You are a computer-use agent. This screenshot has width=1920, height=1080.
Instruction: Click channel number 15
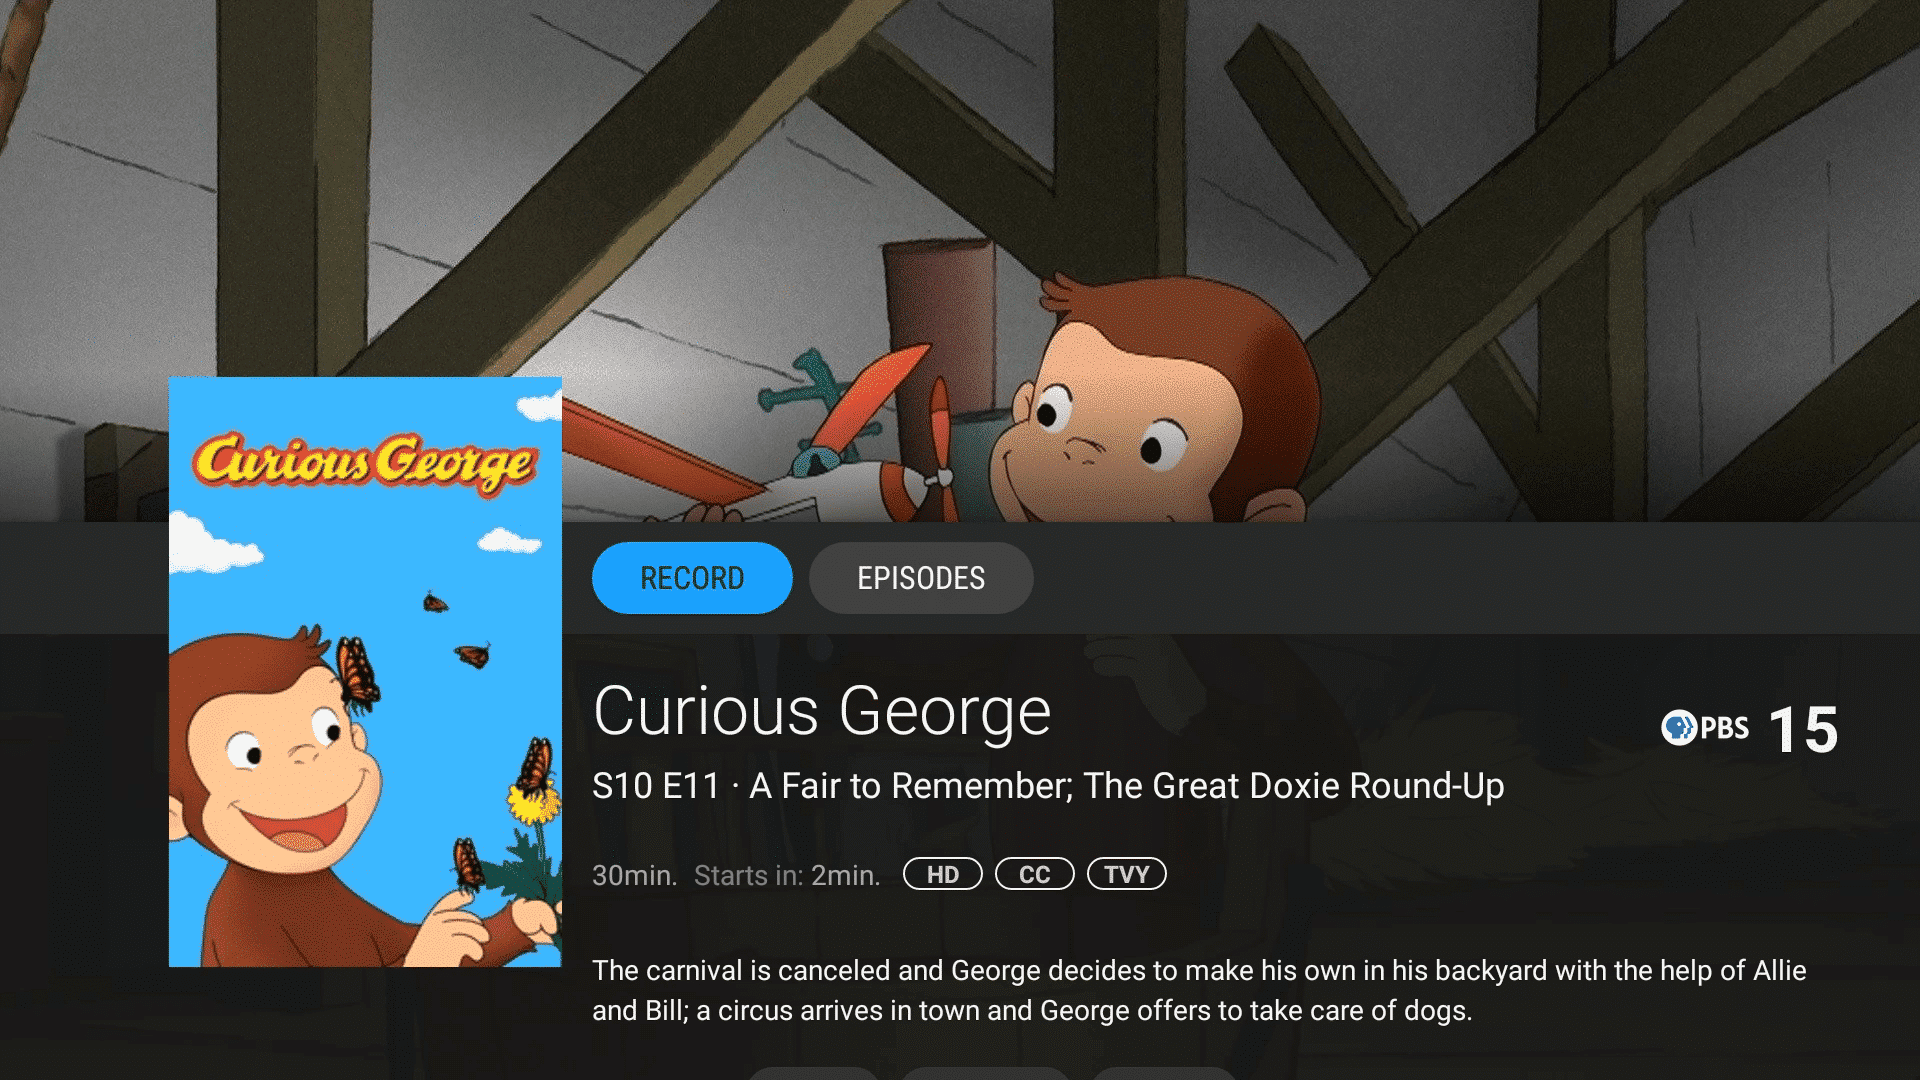point(1804,730)
